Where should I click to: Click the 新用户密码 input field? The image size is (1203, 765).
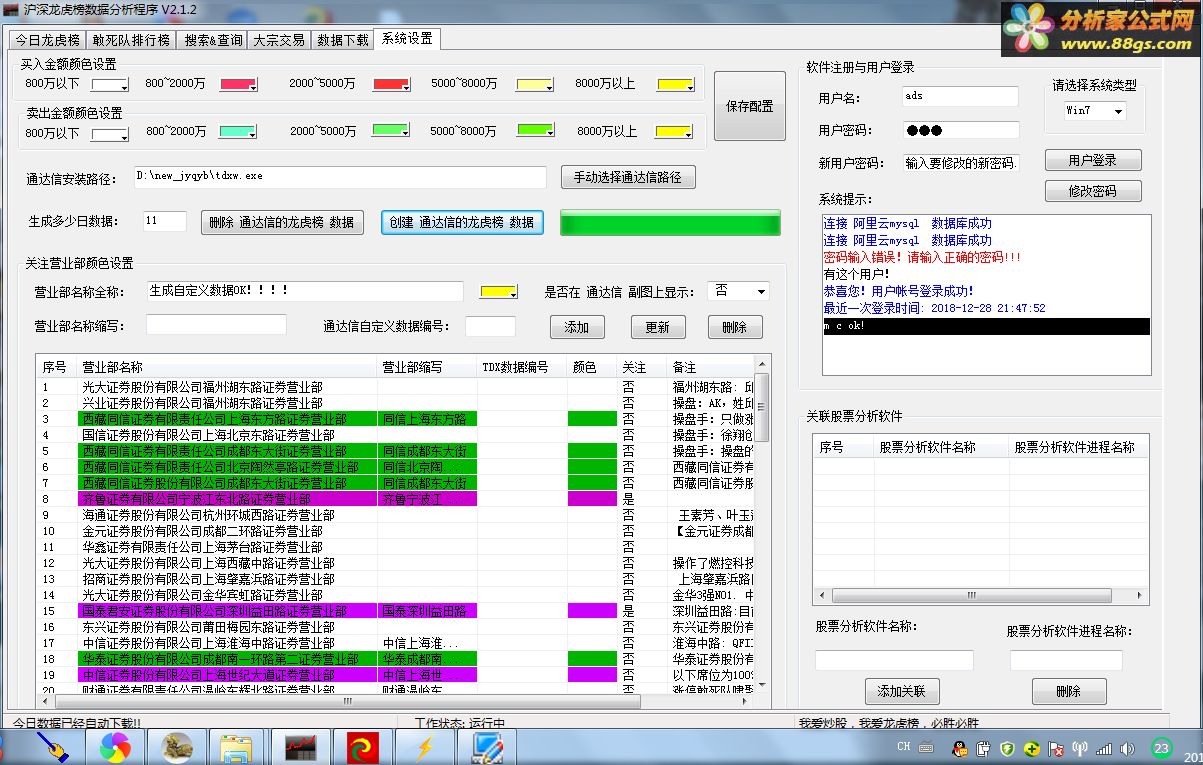pos(960,163)
